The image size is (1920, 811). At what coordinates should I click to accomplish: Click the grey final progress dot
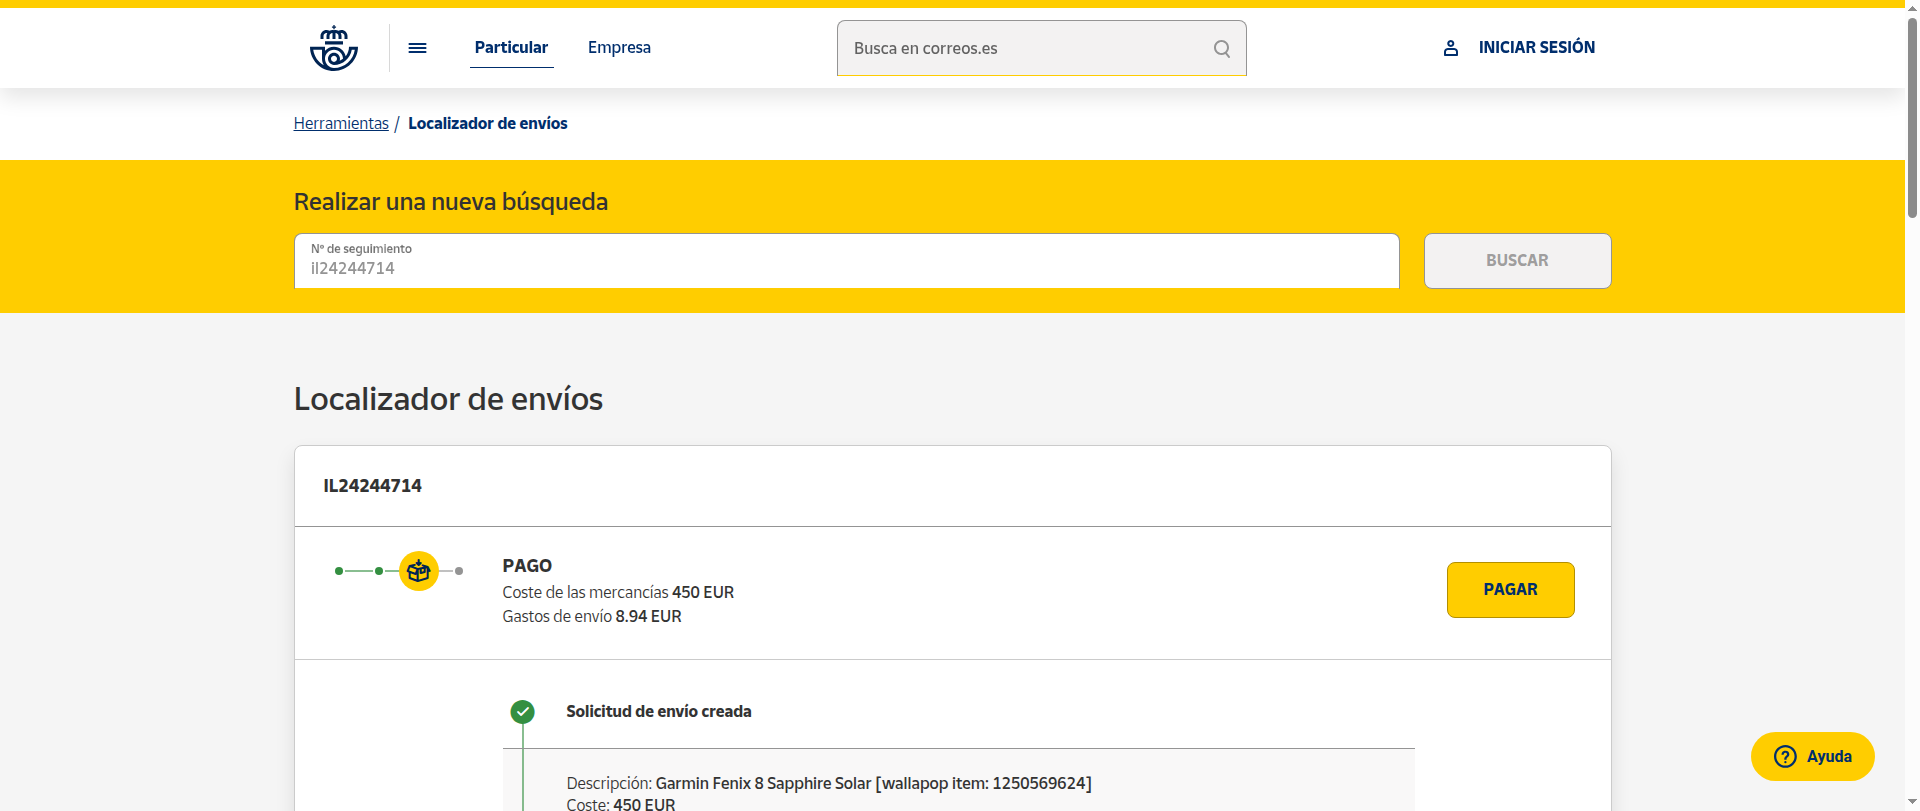pyautogui.click(x=459, y=571)
